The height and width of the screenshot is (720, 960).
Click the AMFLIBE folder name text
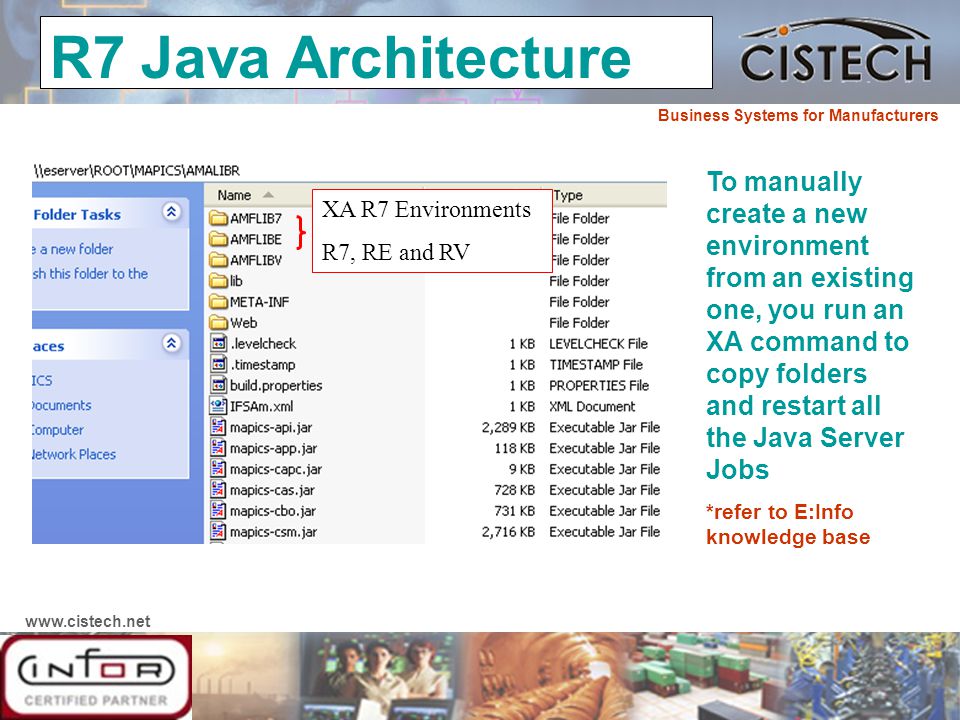[256, 239]
